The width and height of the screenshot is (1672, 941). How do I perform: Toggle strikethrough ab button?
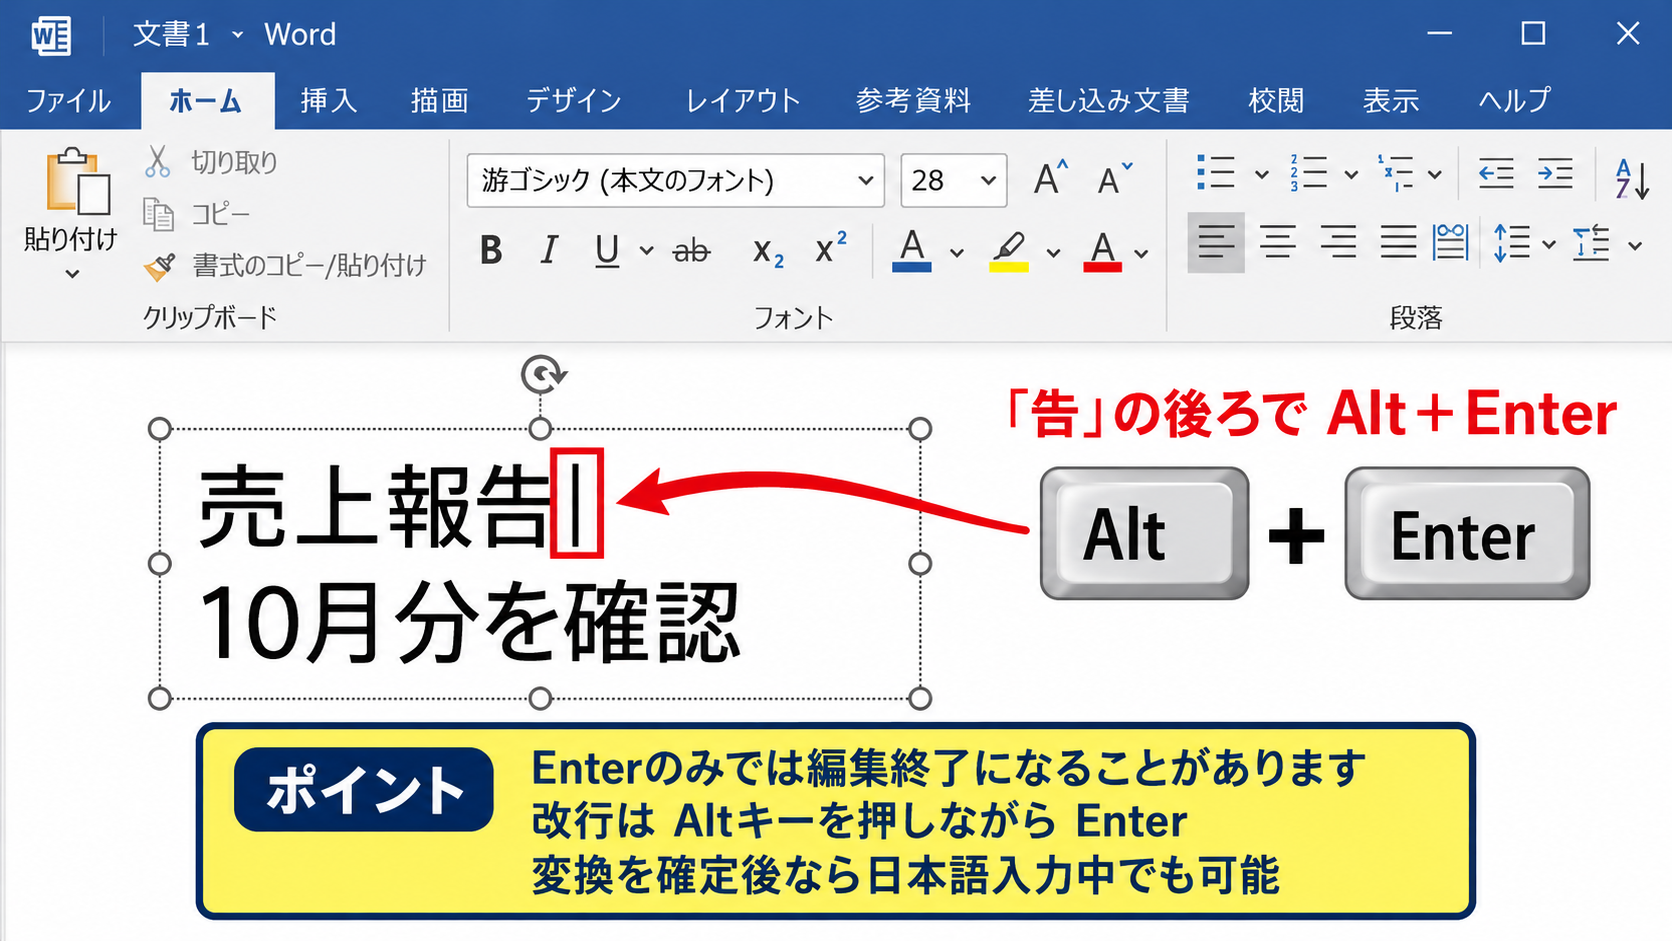[691, 251]
